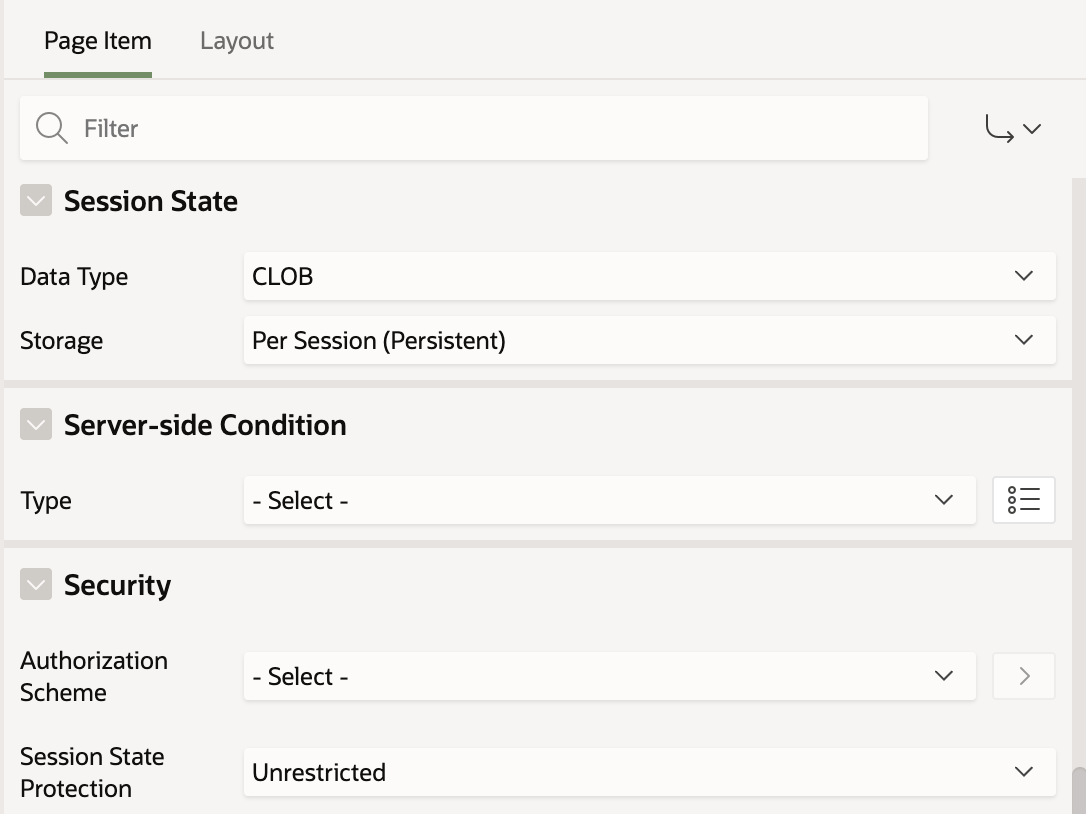Open Server-side Condition Type dropdown
This screenshot has width=1086, height=814.
click(x=609, y=500)
